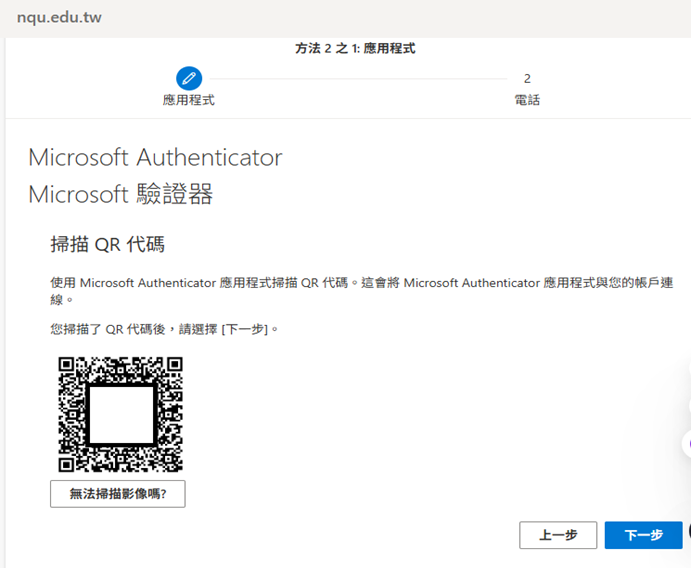Click the Microsoft Authenticator heading
This screenshot has width=691, height=568.
point(155,158)
